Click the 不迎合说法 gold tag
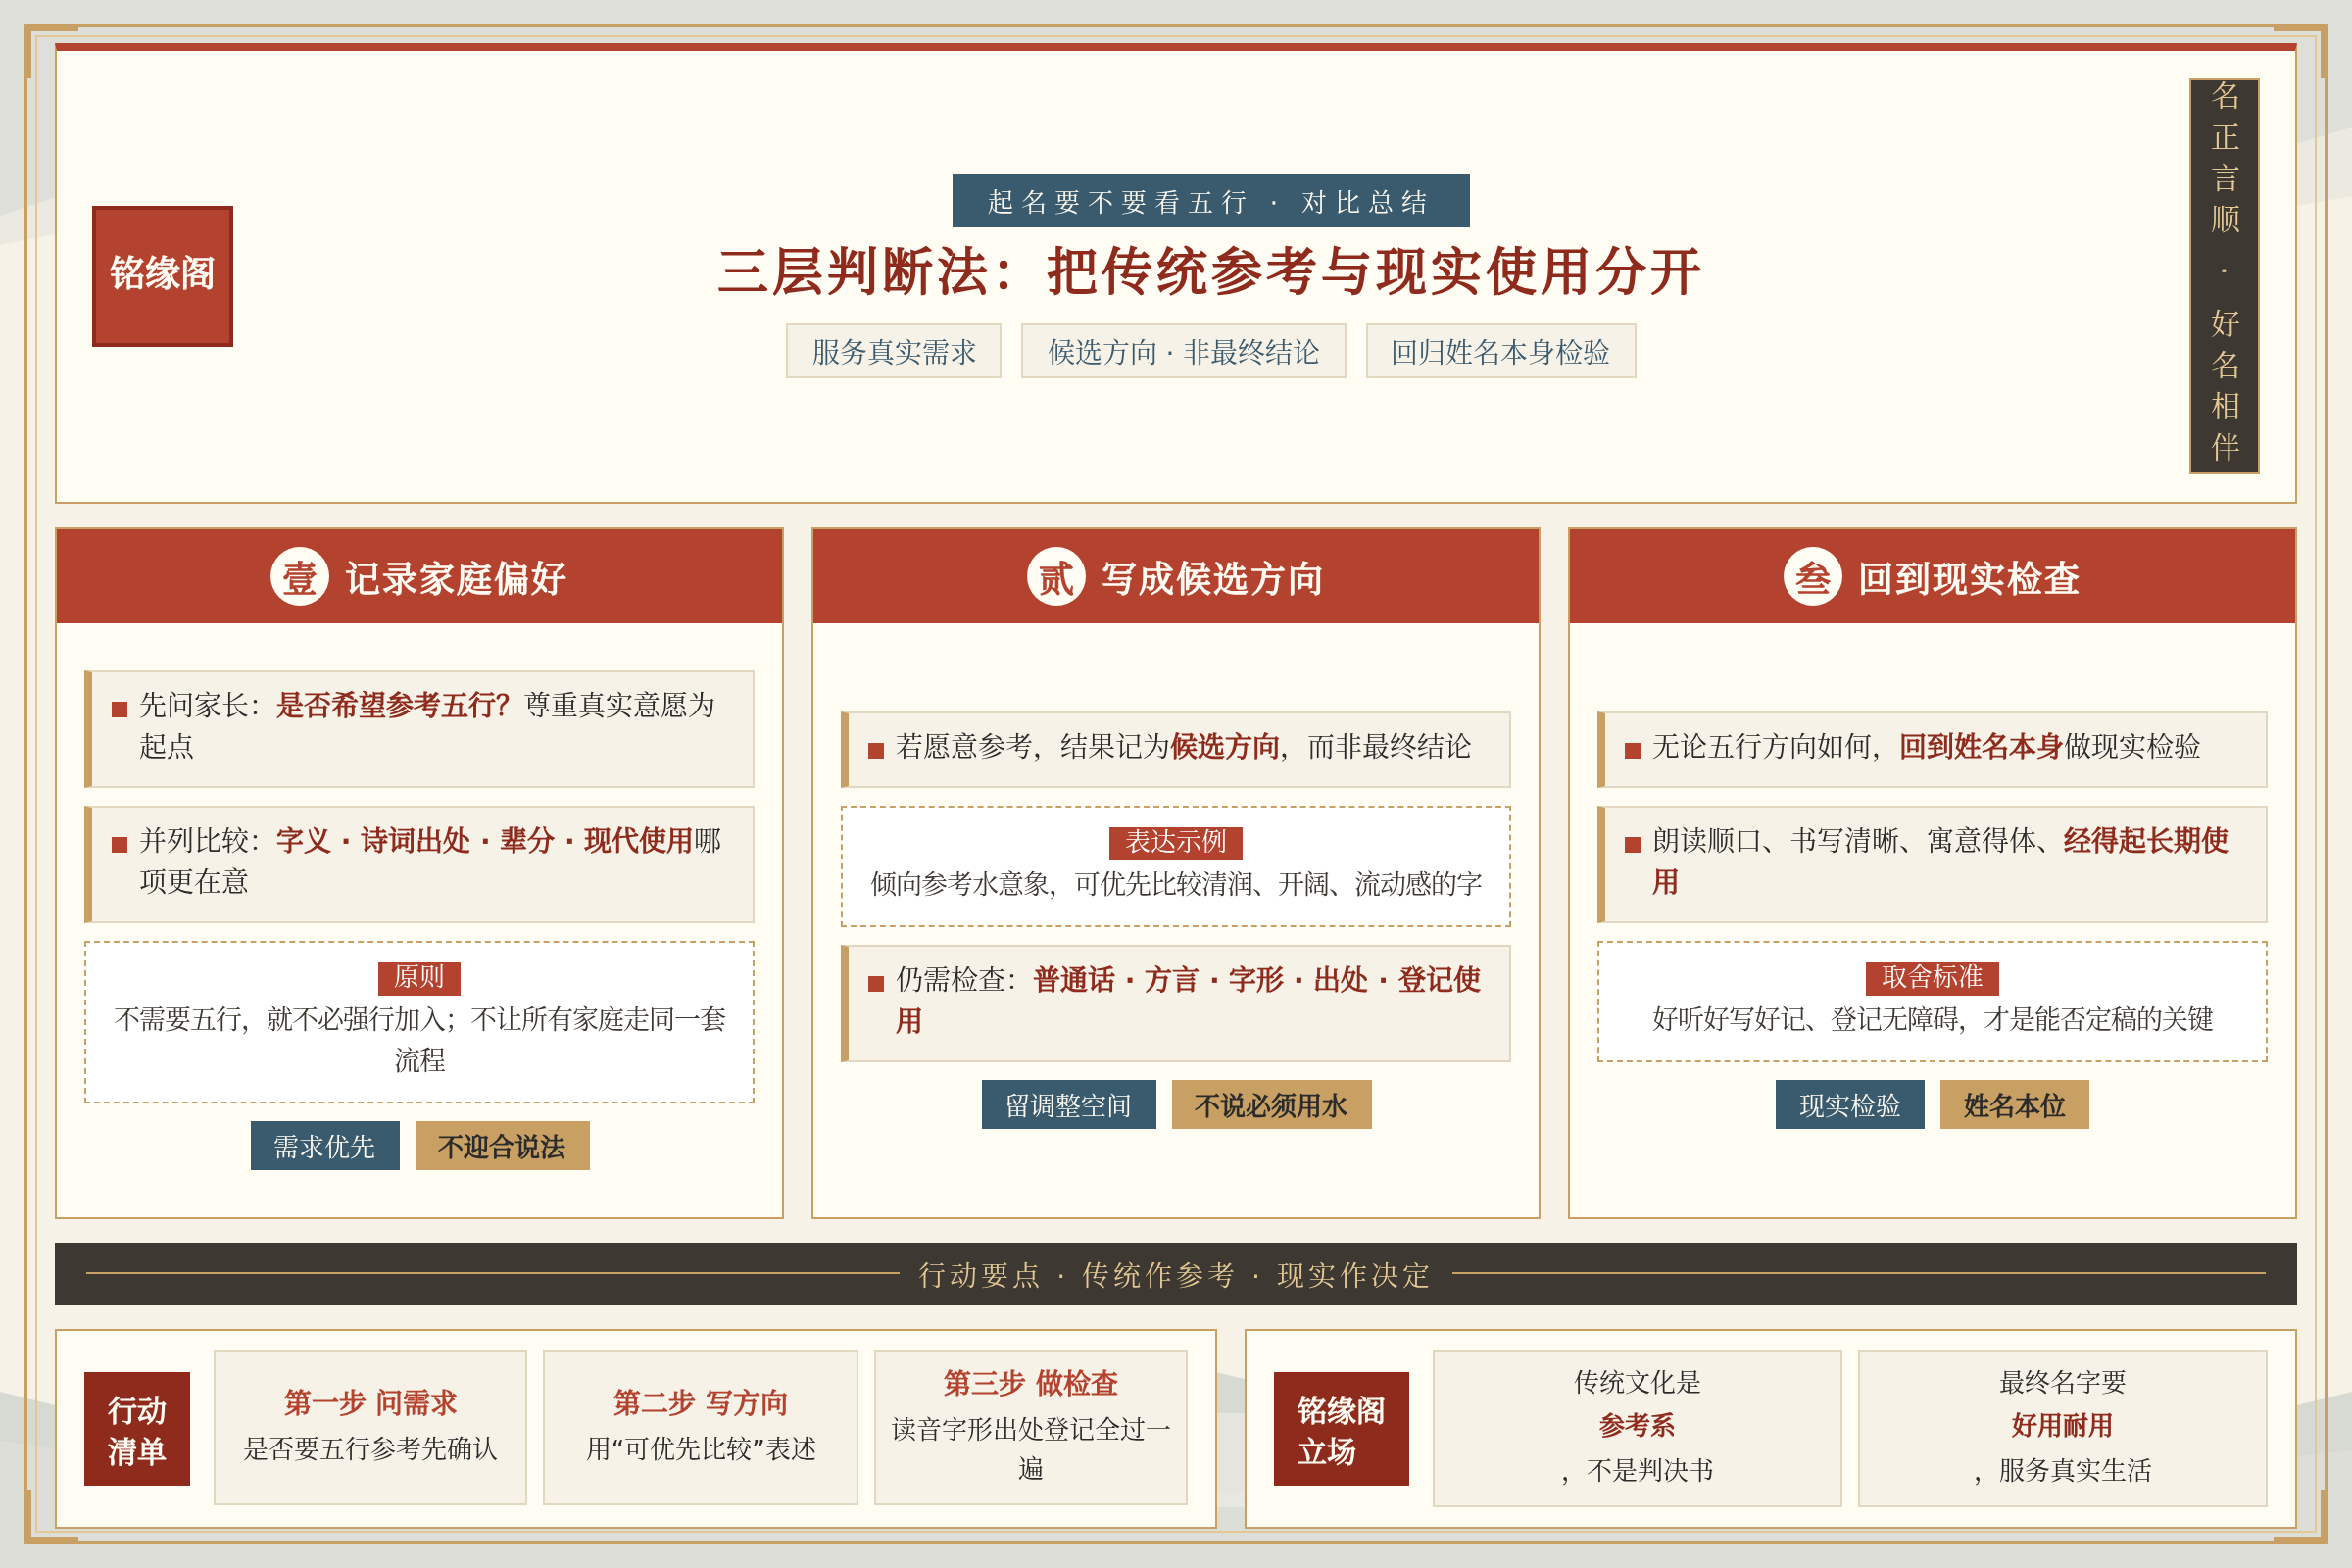This screenshot has width=2352, height=1568. click(x=502, y=1145)
